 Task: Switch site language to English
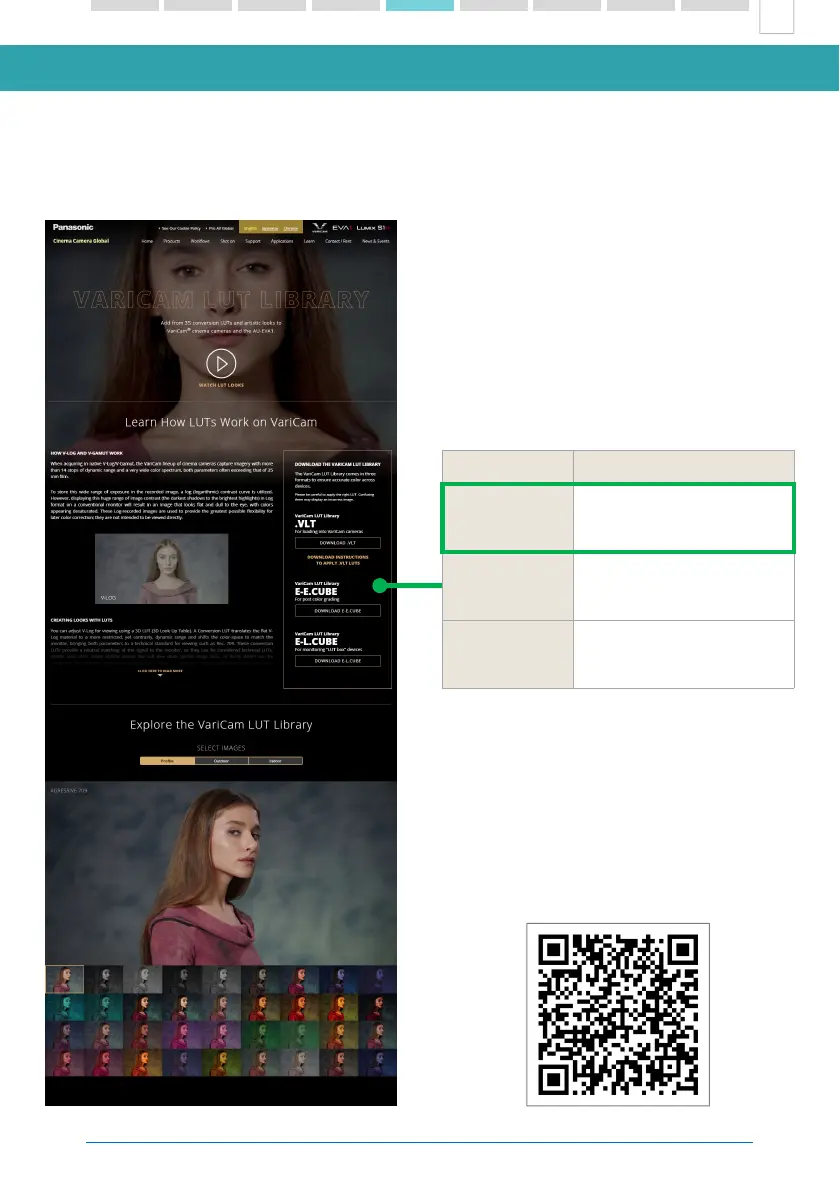pyautogui.click(x=250, y=228)
